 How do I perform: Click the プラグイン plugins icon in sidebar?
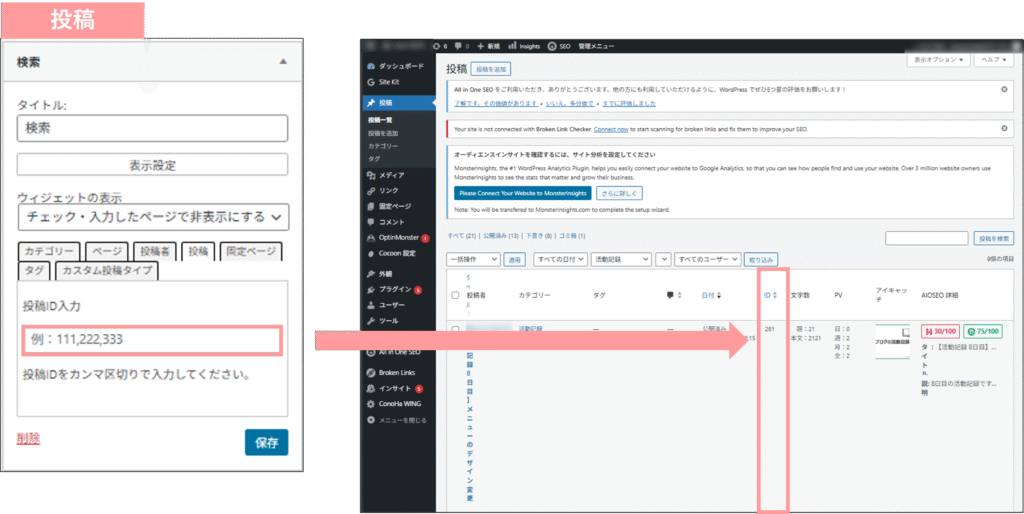pyautogui.click(x=371, y=289)
